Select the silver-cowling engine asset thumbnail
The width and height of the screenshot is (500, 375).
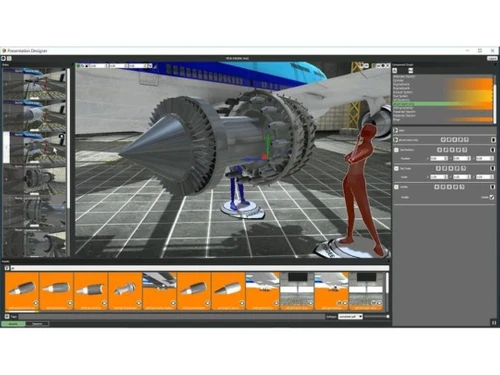(x=228, y=291)
